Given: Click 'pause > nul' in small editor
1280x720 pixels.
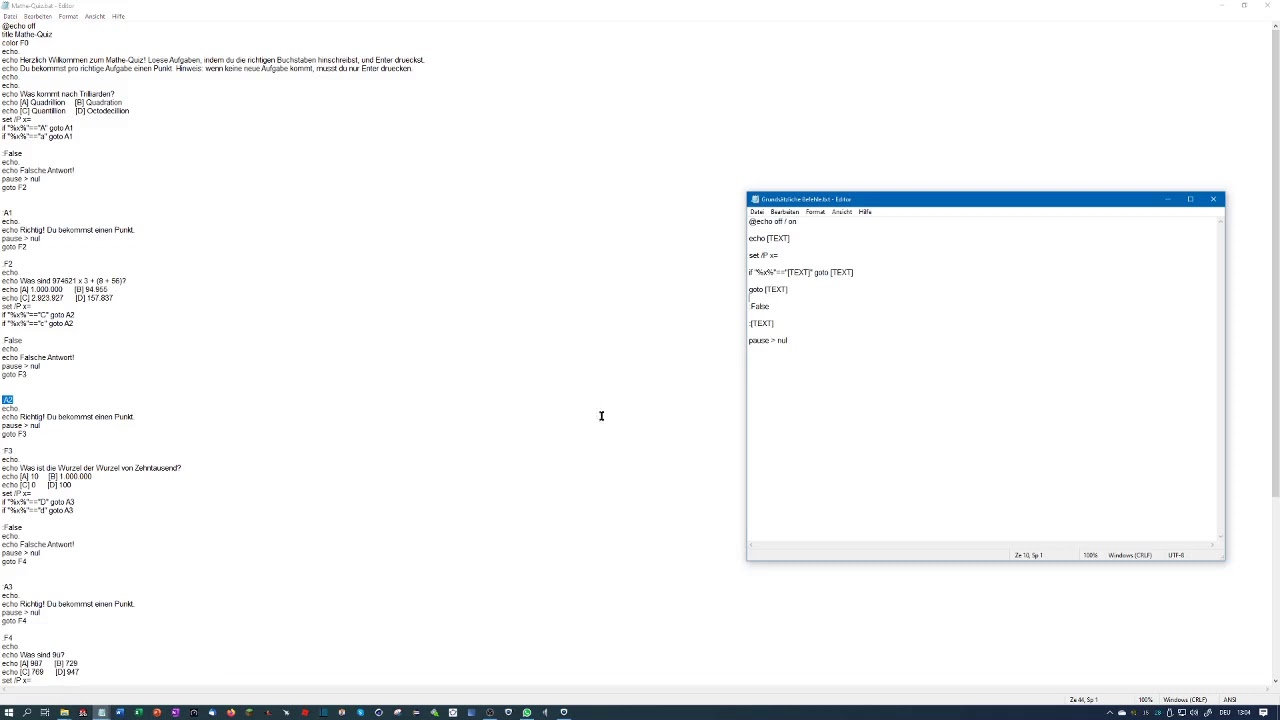Looking at the screenshot, I should 768,340.
